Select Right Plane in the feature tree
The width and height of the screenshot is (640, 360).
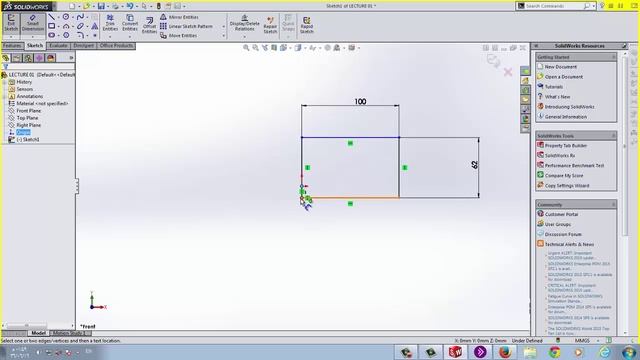click(29, 125)
